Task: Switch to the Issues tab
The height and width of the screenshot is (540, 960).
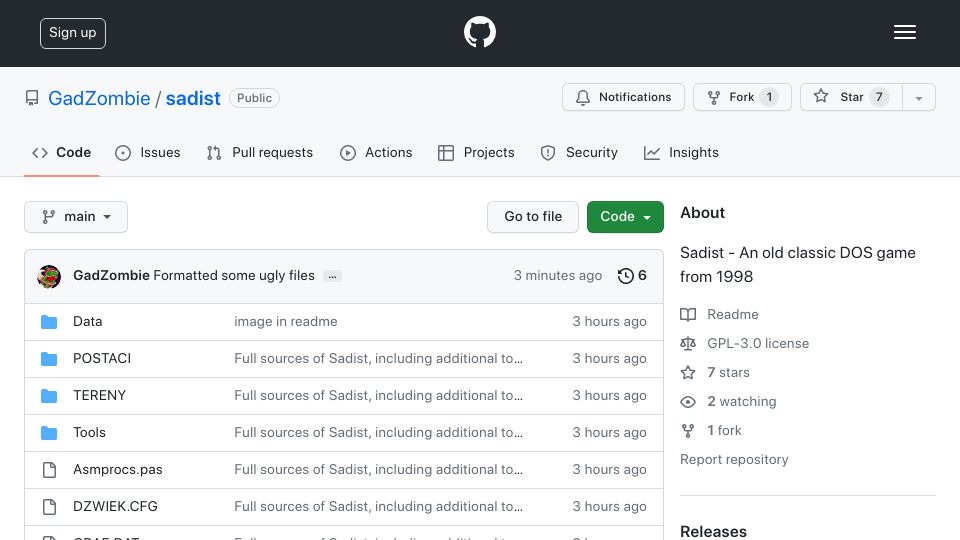Action: tap(148, 152)
